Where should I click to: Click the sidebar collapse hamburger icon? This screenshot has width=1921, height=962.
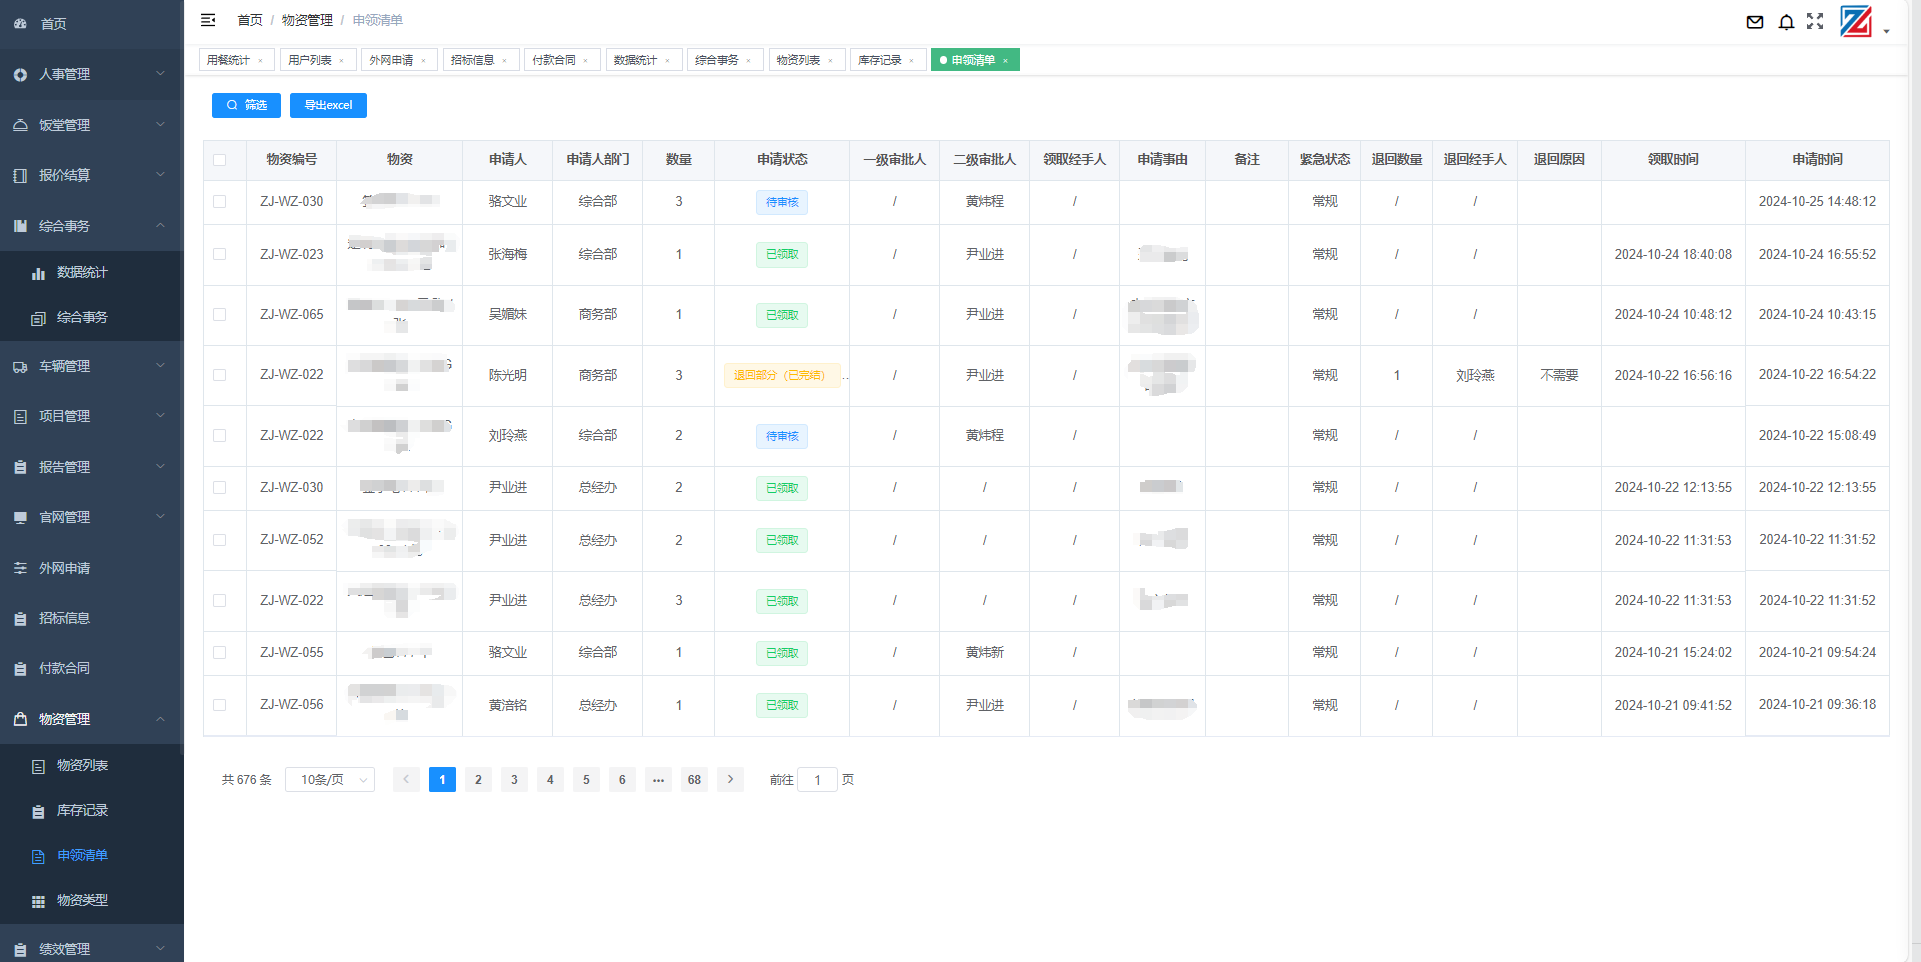(x=208, y=20)
